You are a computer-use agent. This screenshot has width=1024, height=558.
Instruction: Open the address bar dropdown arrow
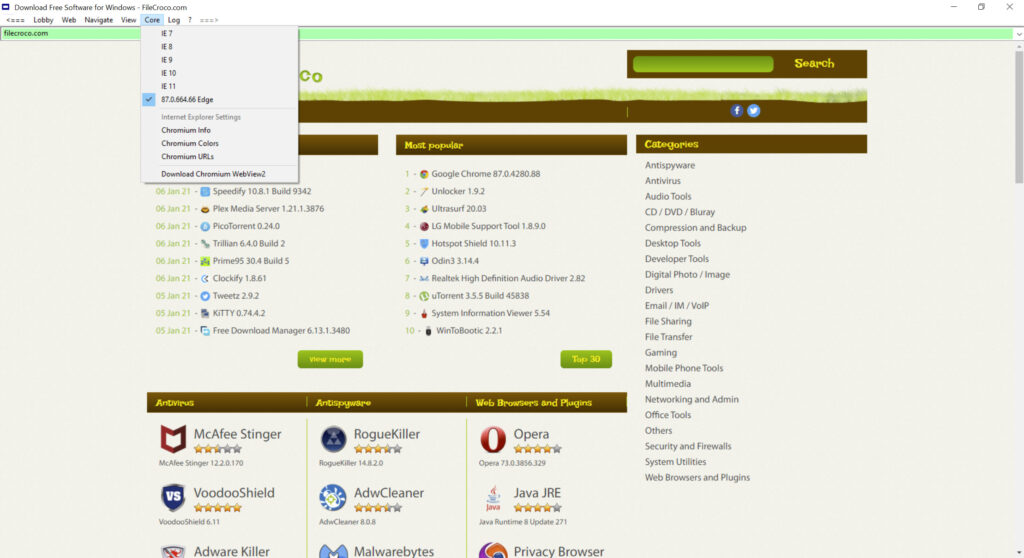1018,34
